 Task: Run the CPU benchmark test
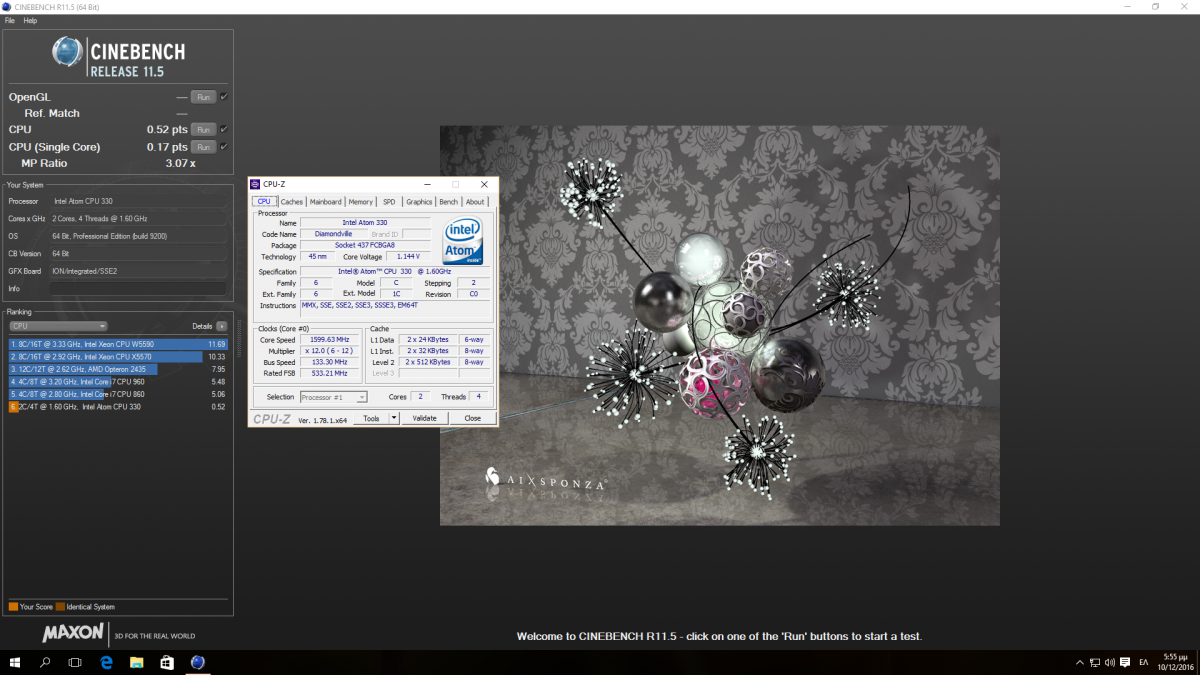[203, 129]
